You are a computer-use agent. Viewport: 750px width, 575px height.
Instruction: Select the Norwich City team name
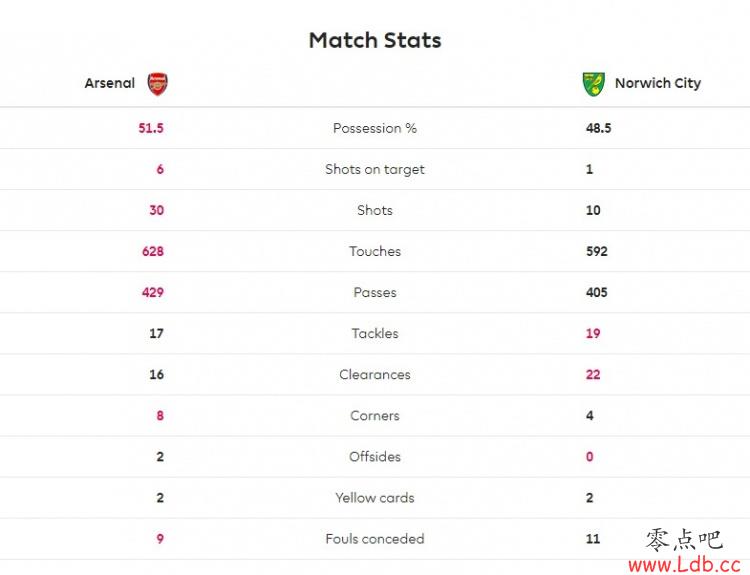(x=658, y=83)
